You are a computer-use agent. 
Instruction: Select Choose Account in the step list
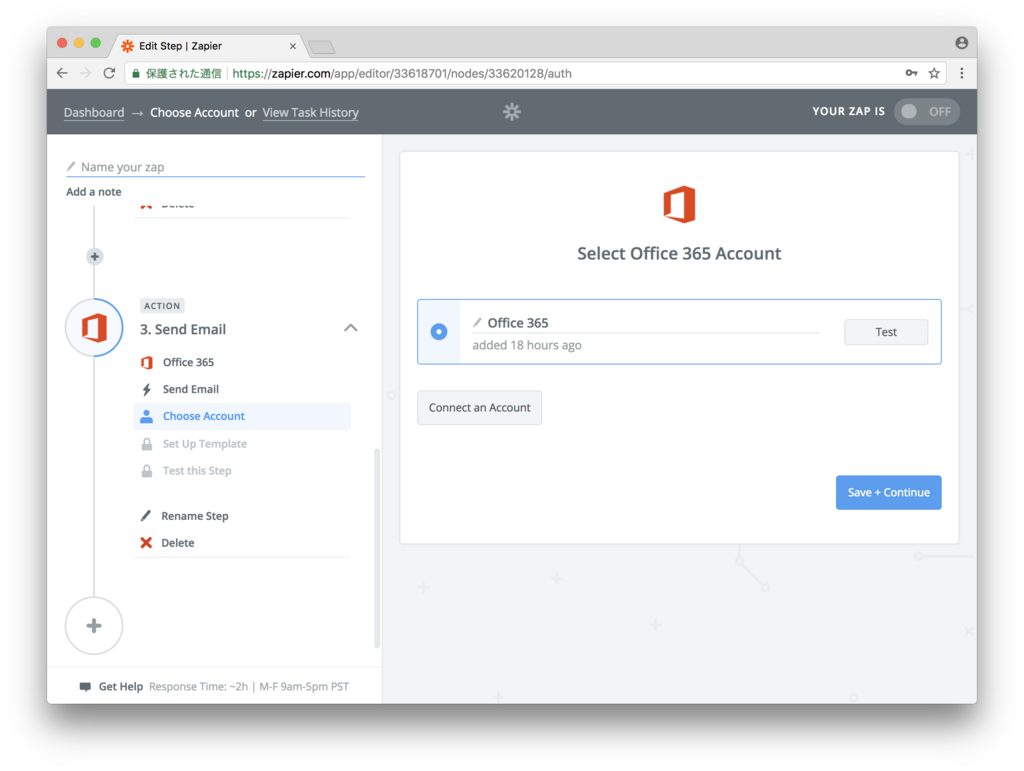242,417
